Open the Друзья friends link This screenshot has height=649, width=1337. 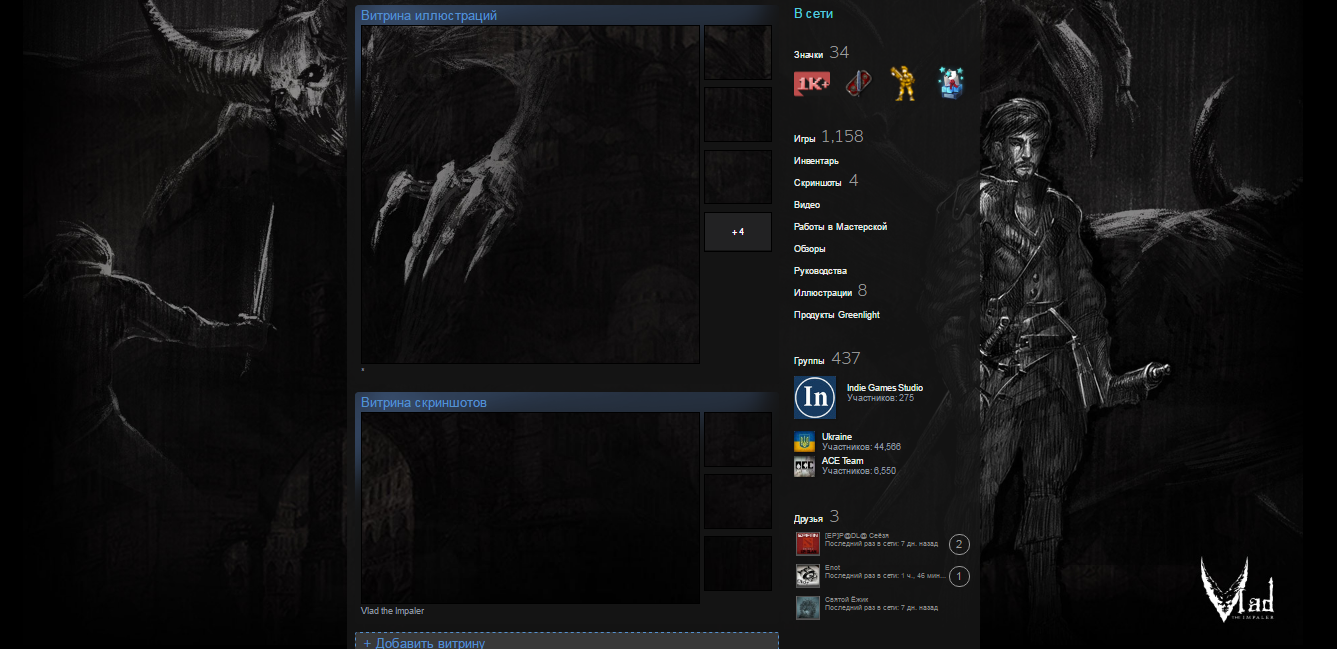pos(808,519)
